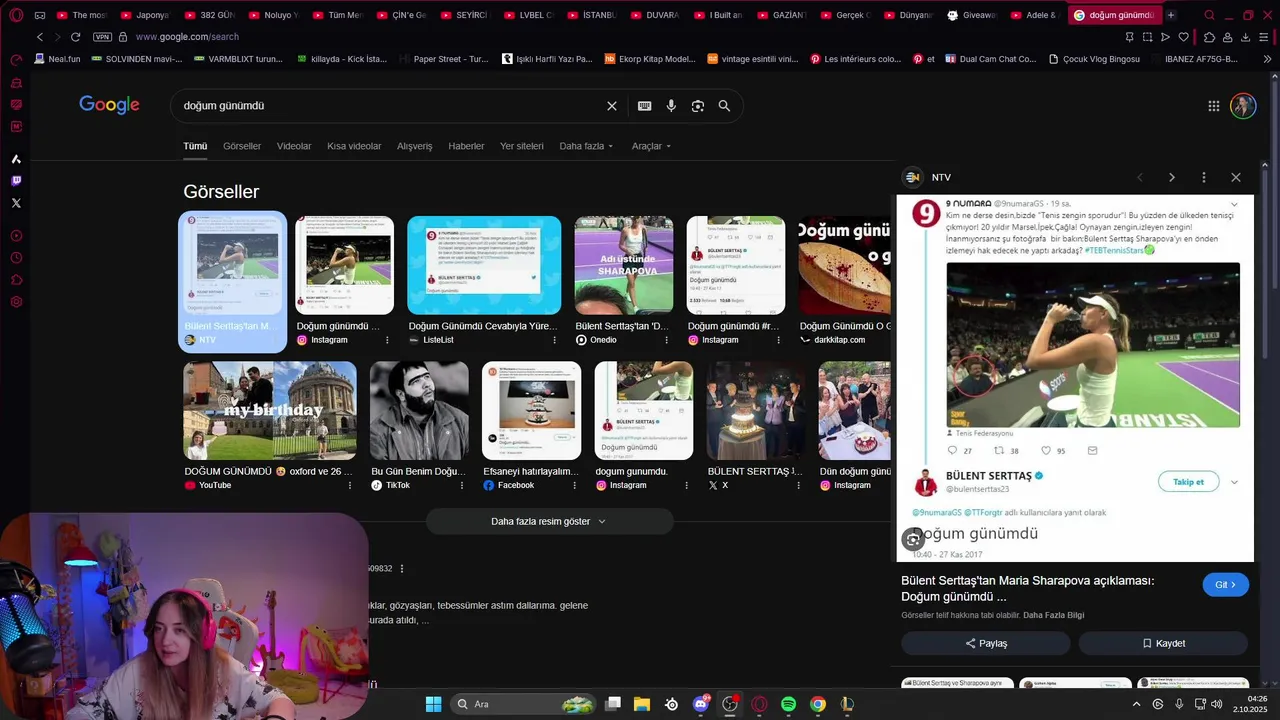Expand the Daha fazla search filter dropdown

(x=586, y=146)
